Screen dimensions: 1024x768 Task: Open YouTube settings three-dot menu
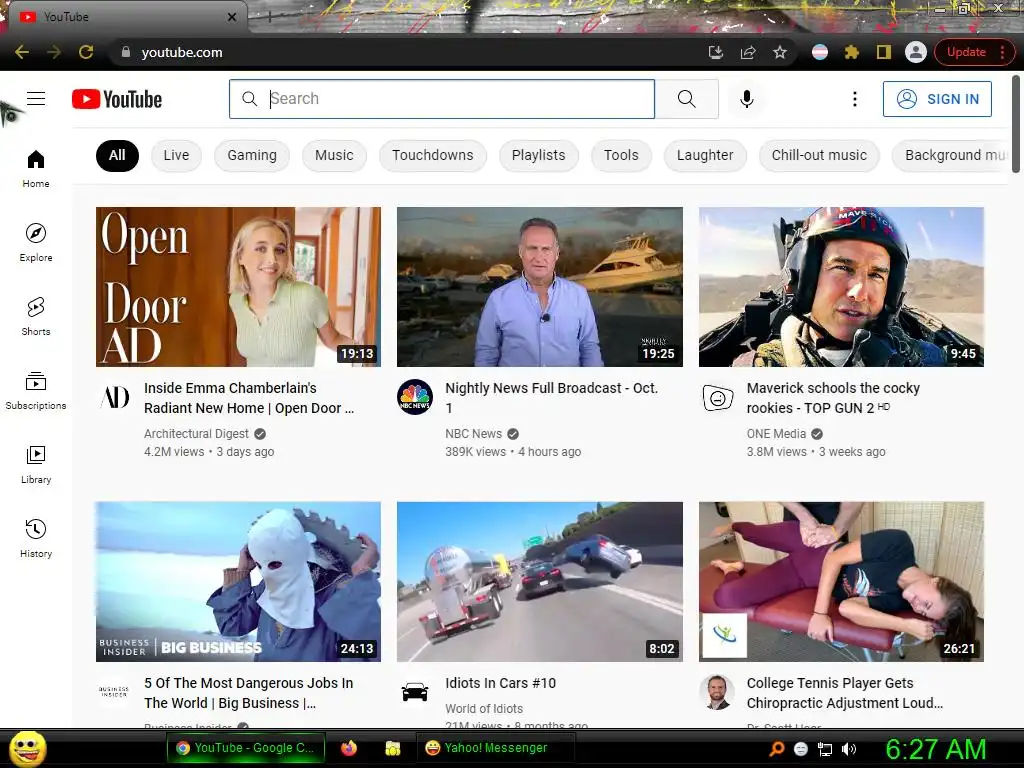tap(854, 99)
